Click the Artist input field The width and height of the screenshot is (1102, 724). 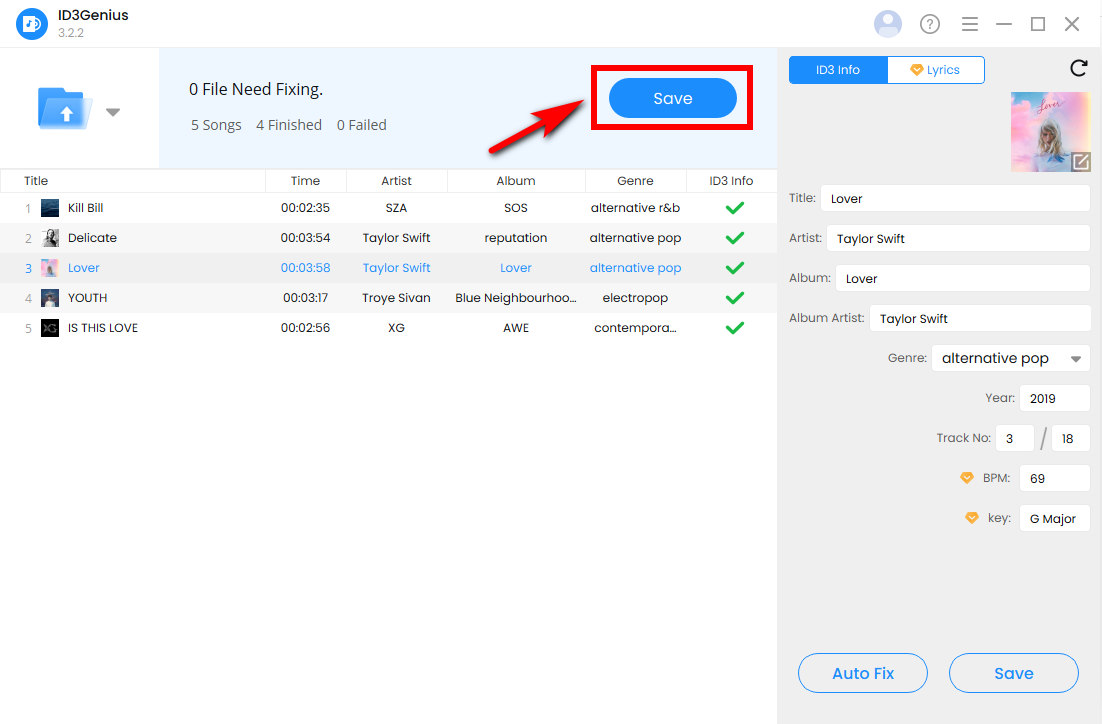958,239
